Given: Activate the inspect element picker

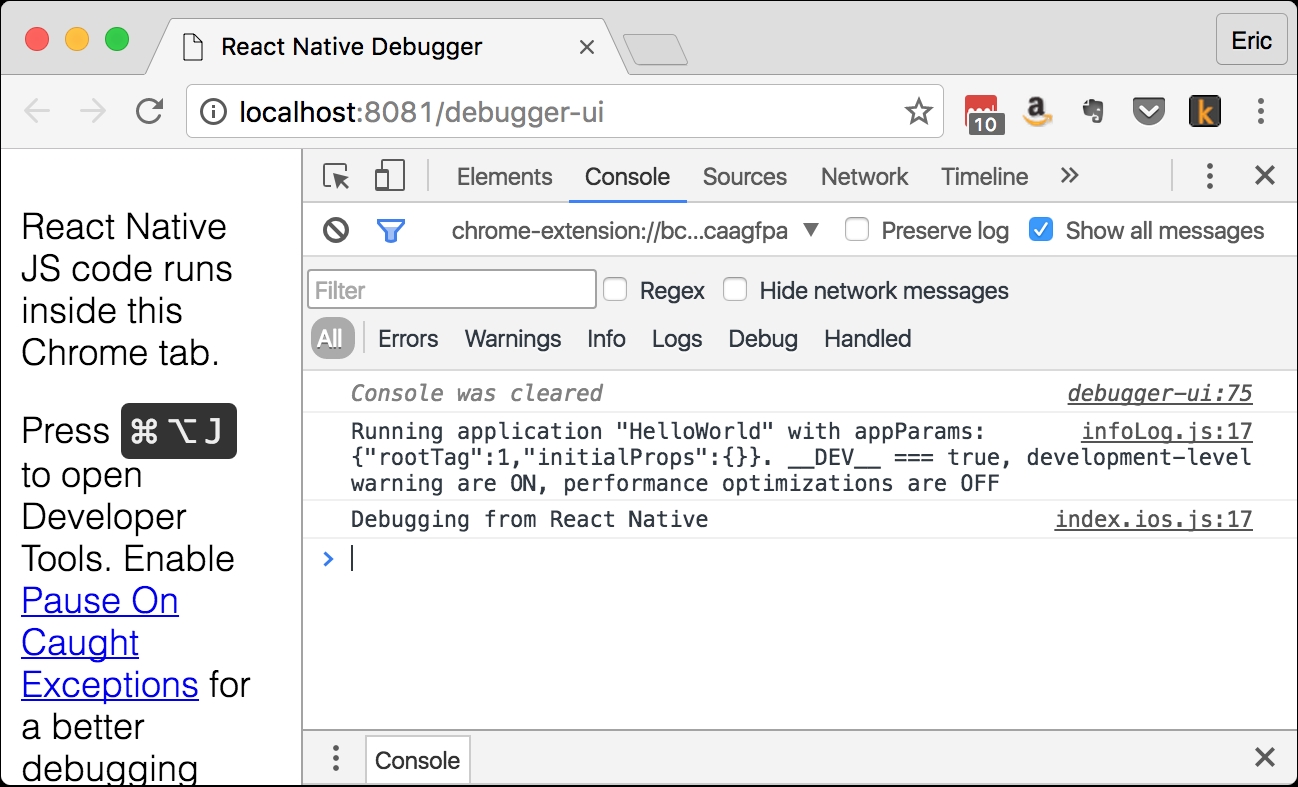Looking at the screenshot, I should (336, 177).
